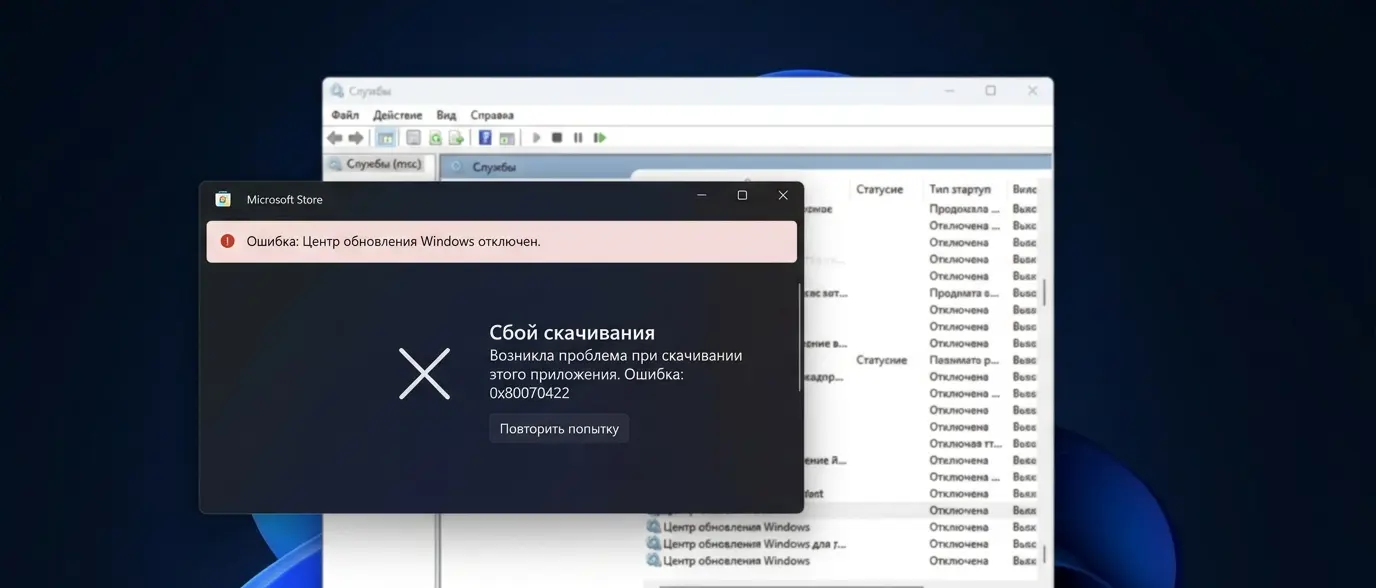The height and width of the screenshot is (588, 1376).
Task: Maximize the Microsoft Store window
Action: (742, 196)
